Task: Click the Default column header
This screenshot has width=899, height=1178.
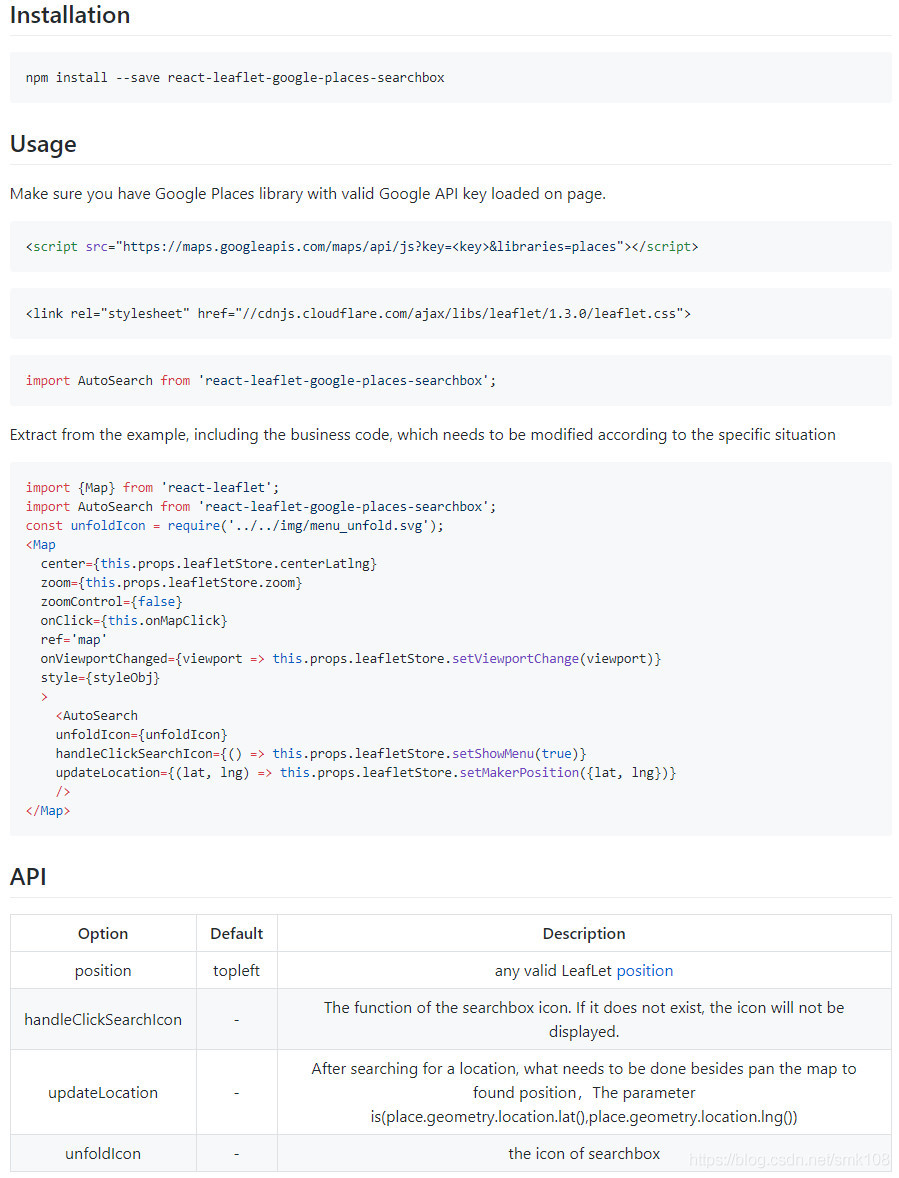Action: pos(237,934)
